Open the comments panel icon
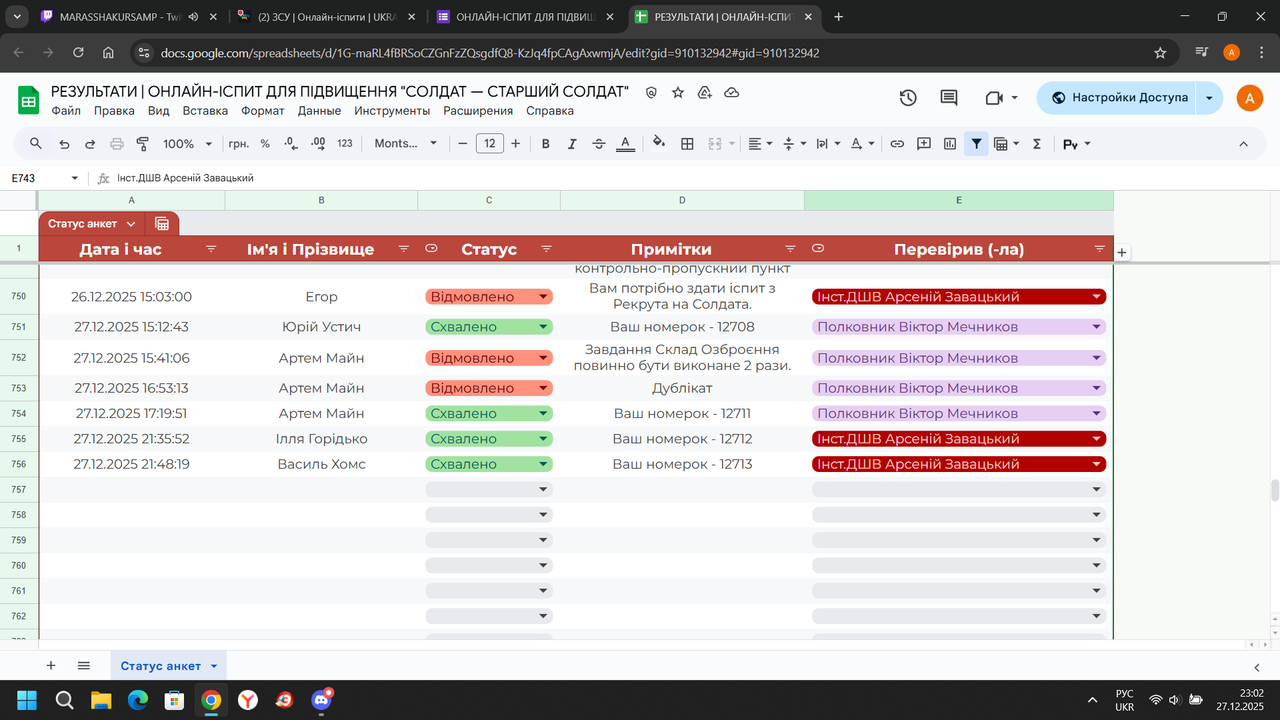The width and height of the screenshot is (1280, 720). coord(949,98)
